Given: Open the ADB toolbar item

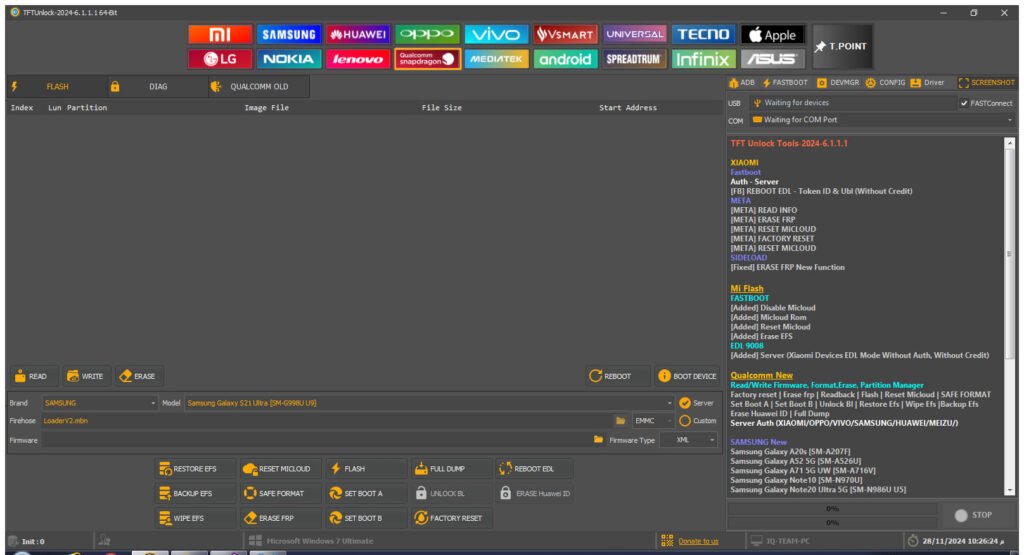Looking at the screenshot, I should pos(741,83).
